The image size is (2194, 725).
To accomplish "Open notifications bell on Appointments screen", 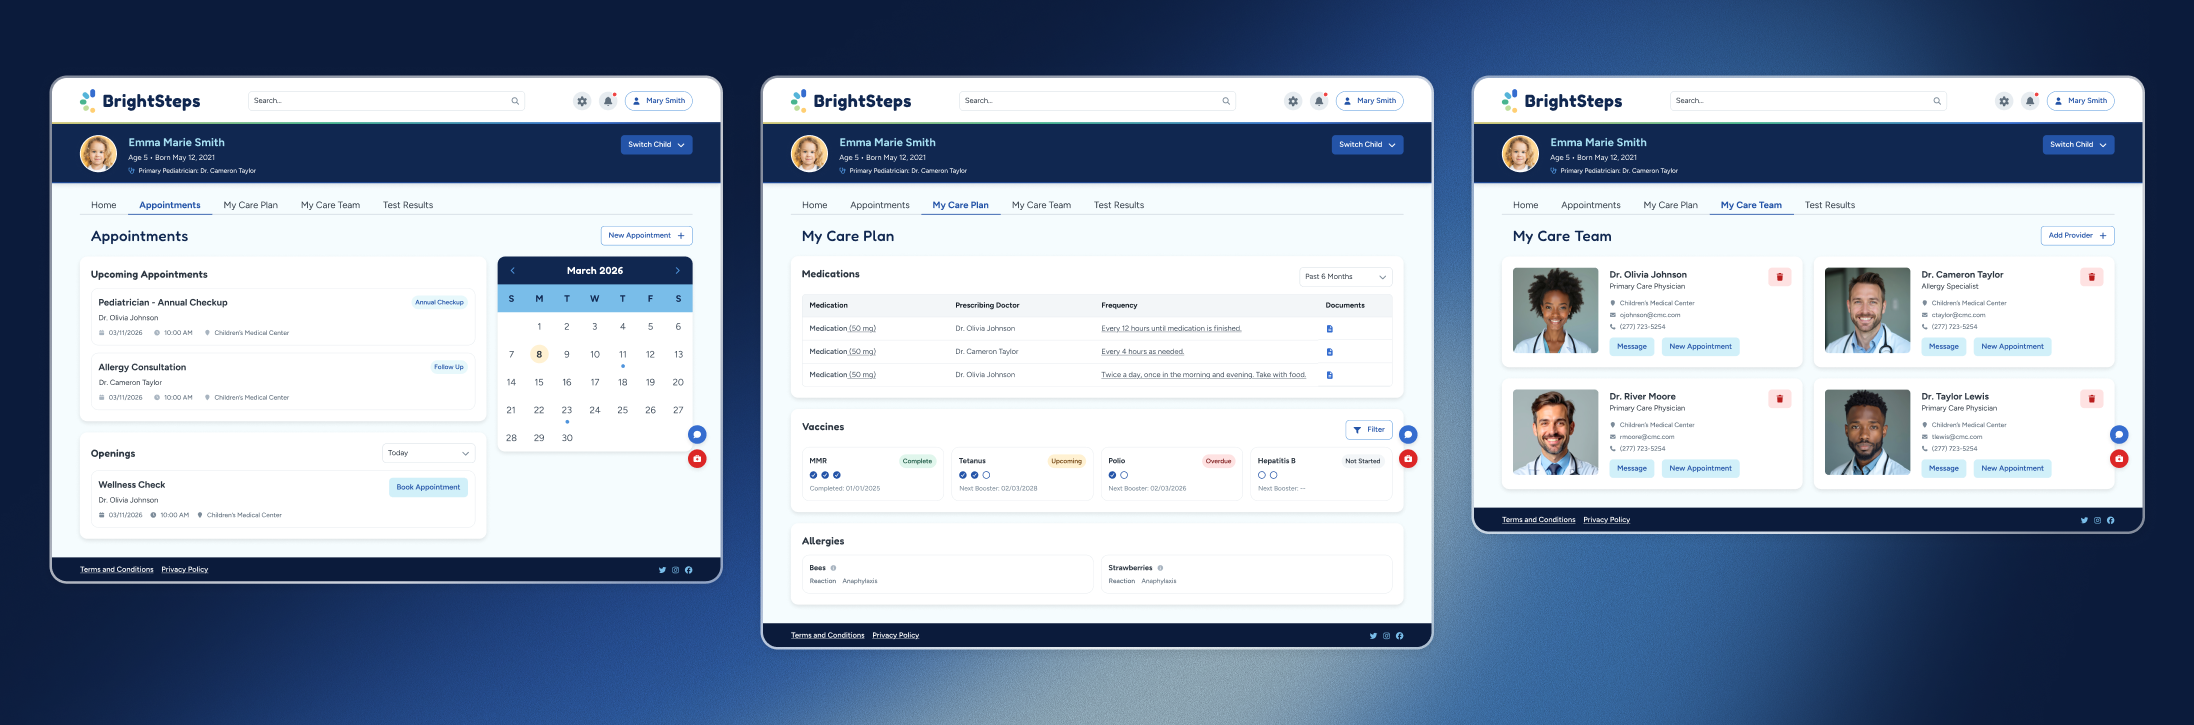I will (x=608, y=101).
